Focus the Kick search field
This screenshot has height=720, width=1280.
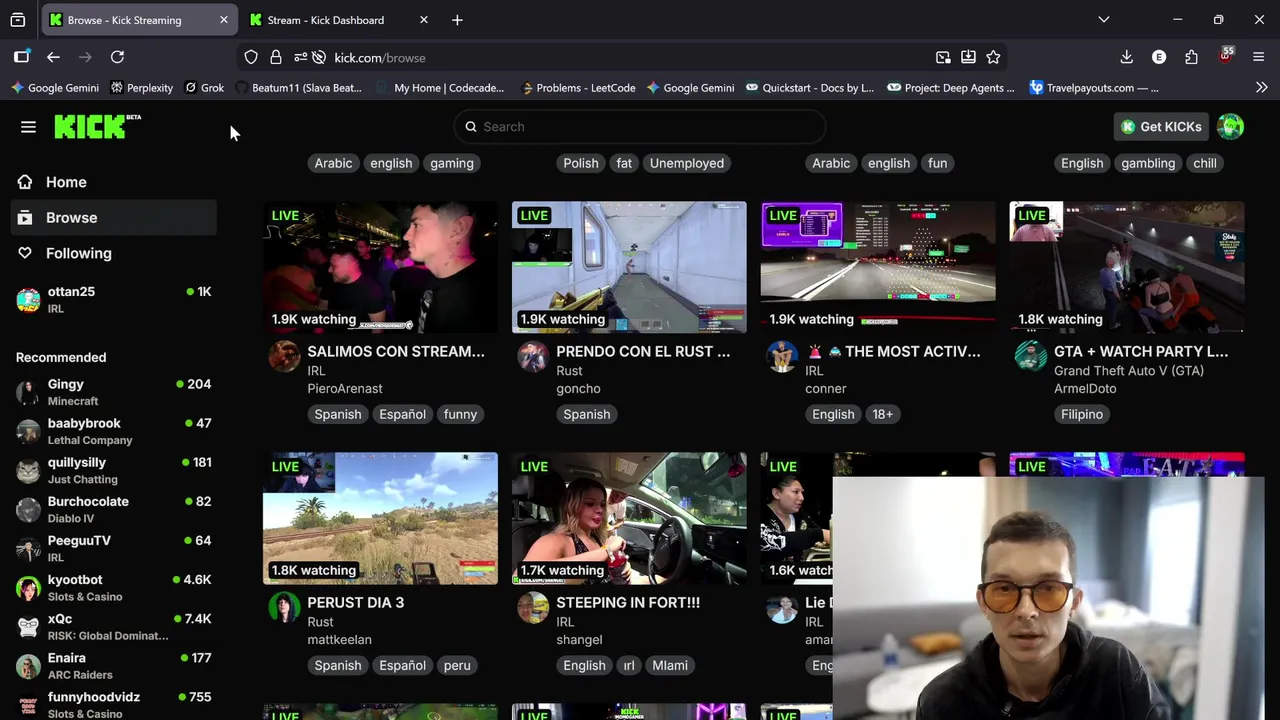[x=639, y=127]
